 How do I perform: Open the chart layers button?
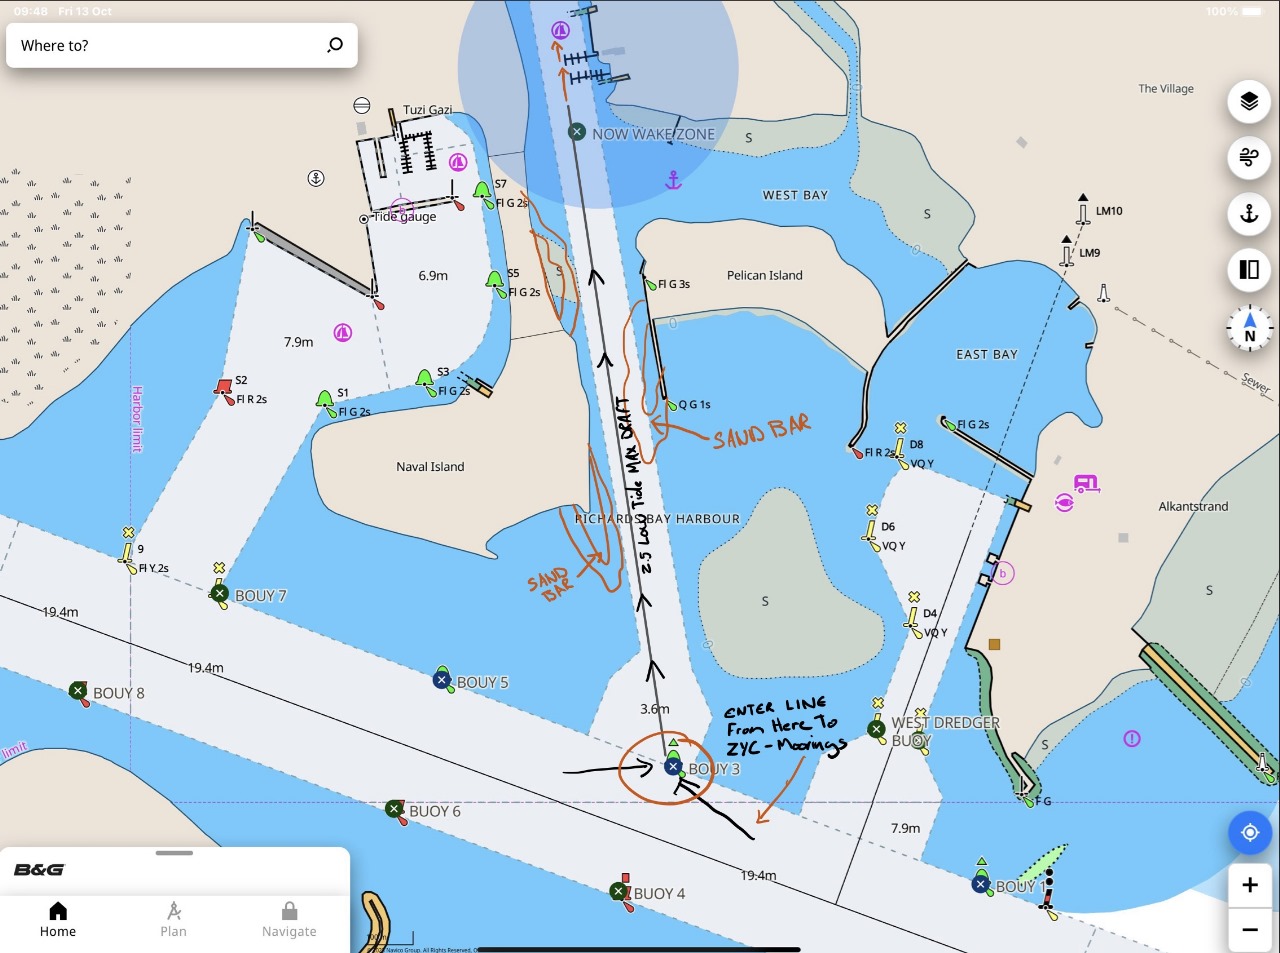click(x=1249, y=101)
